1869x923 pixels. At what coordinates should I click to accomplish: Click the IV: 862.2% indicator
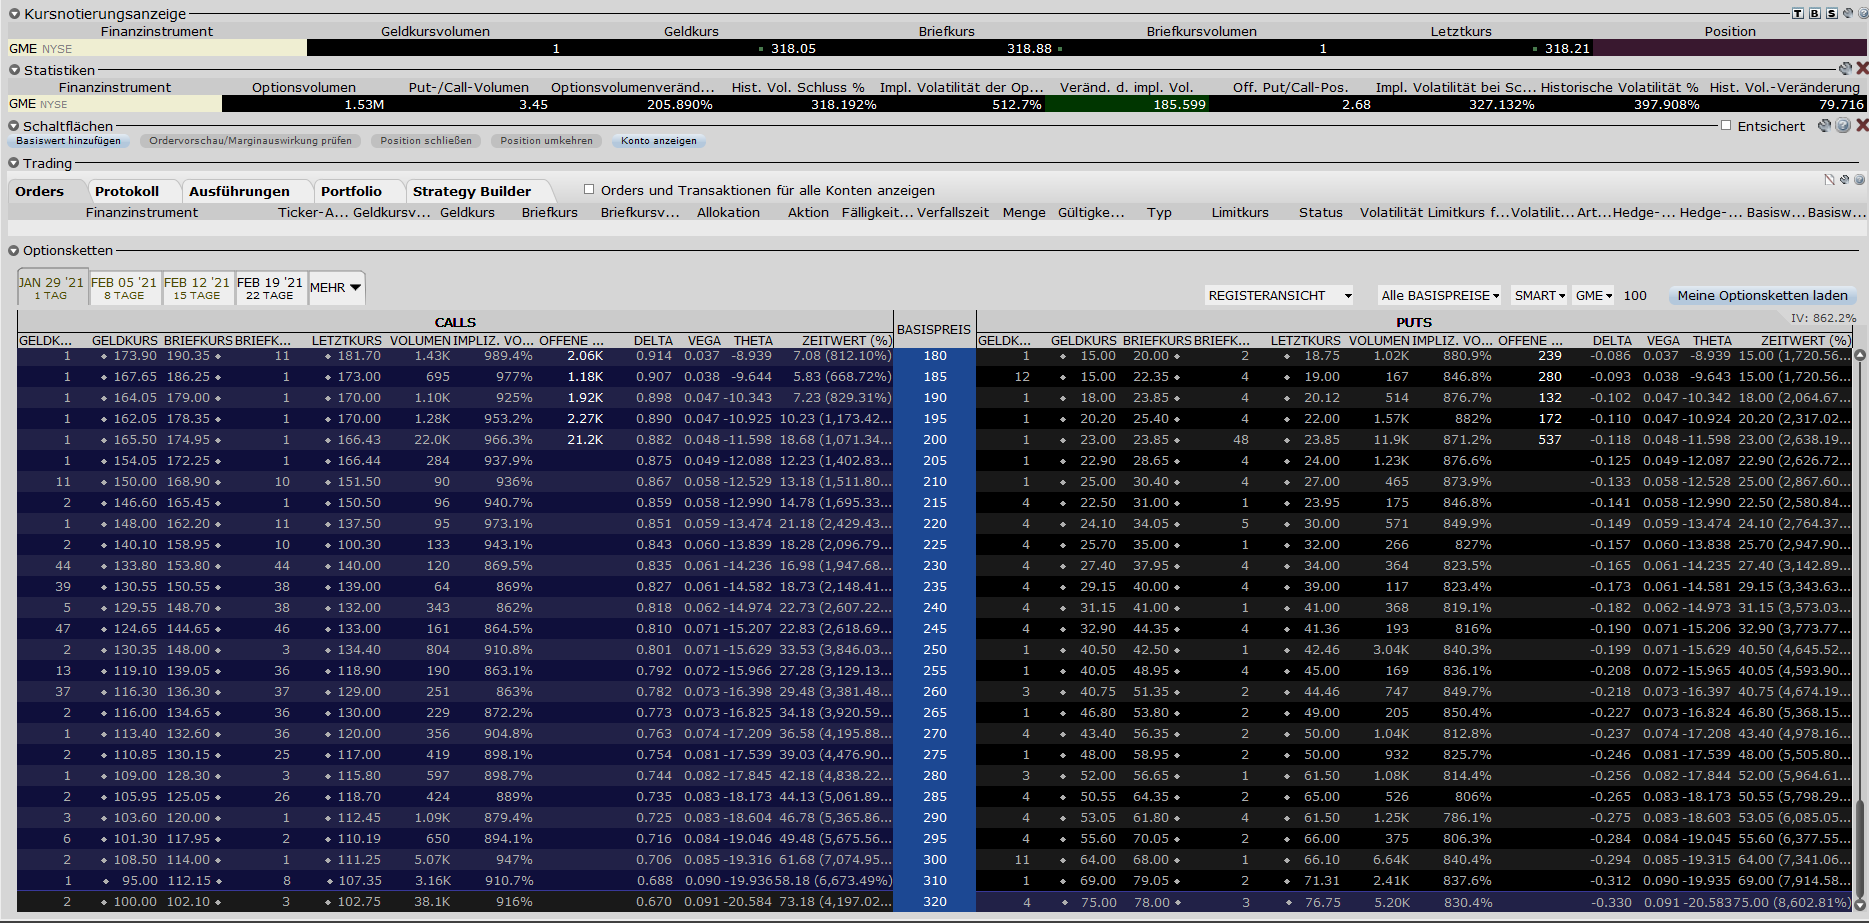1823,318
